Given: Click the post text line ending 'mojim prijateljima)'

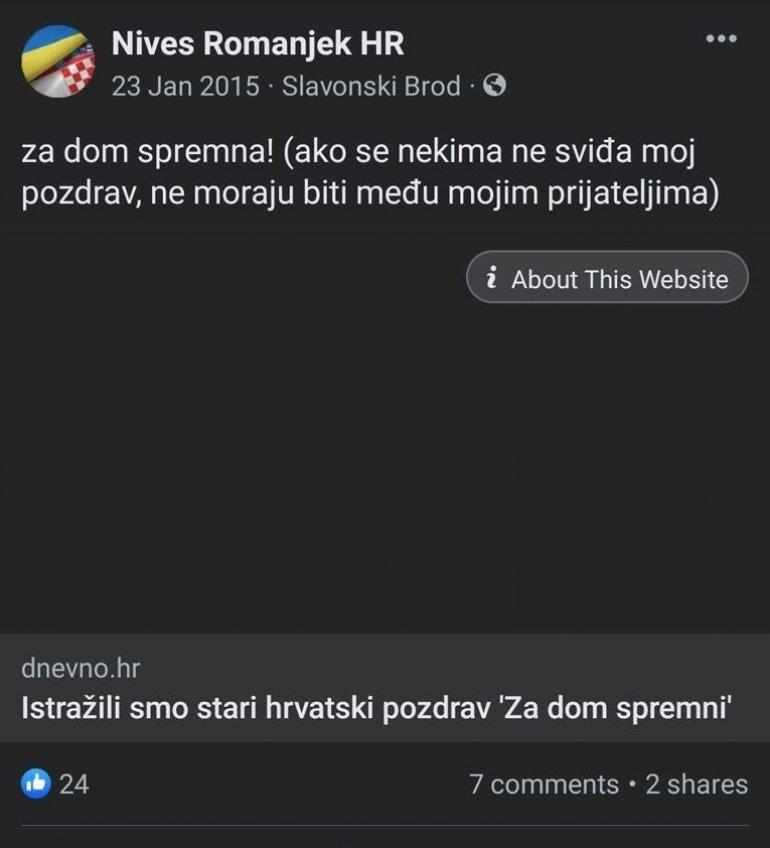Looking at the screenshot, I should (x=370, y=193).
